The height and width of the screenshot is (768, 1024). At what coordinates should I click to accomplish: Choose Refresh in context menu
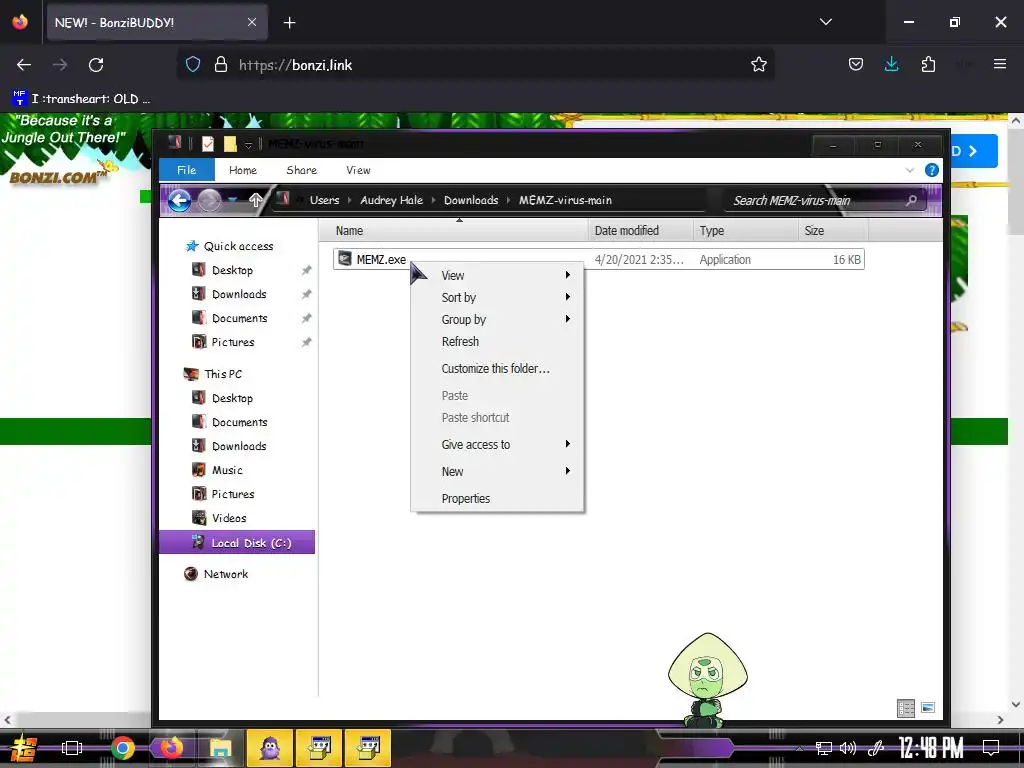coord(497,342)
